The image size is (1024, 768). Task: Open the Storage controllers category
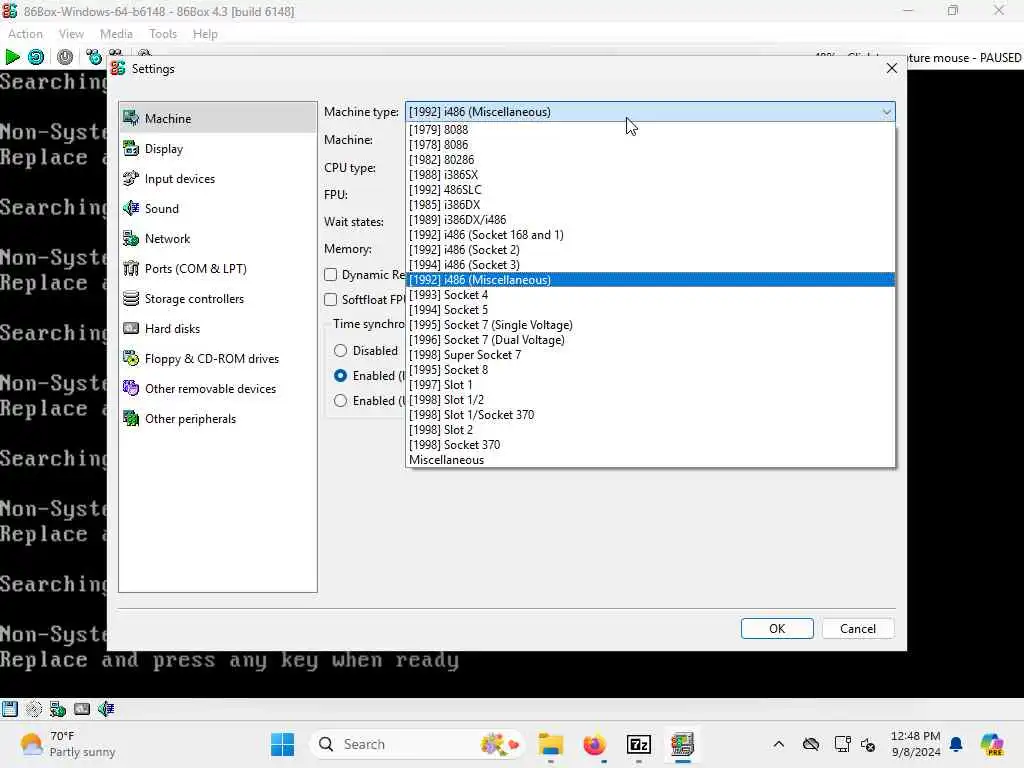coord(217,299)
